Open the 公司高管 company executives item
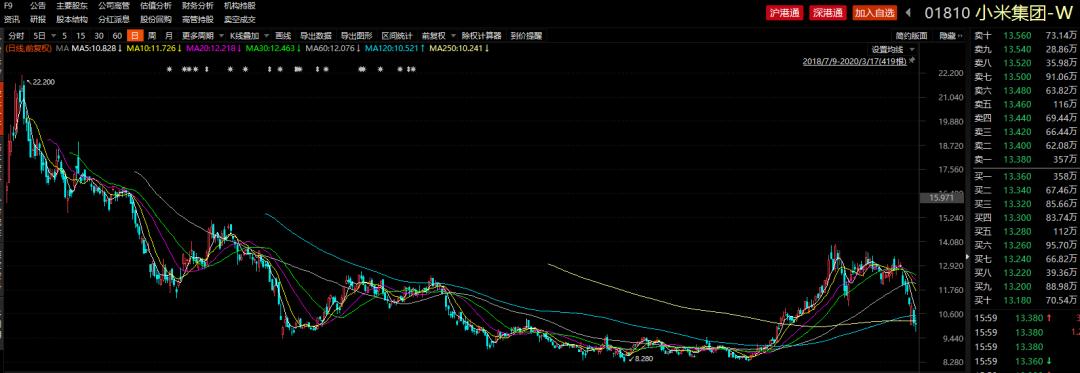The height and width of the screenshot is (373, 1080). point(114,6)
